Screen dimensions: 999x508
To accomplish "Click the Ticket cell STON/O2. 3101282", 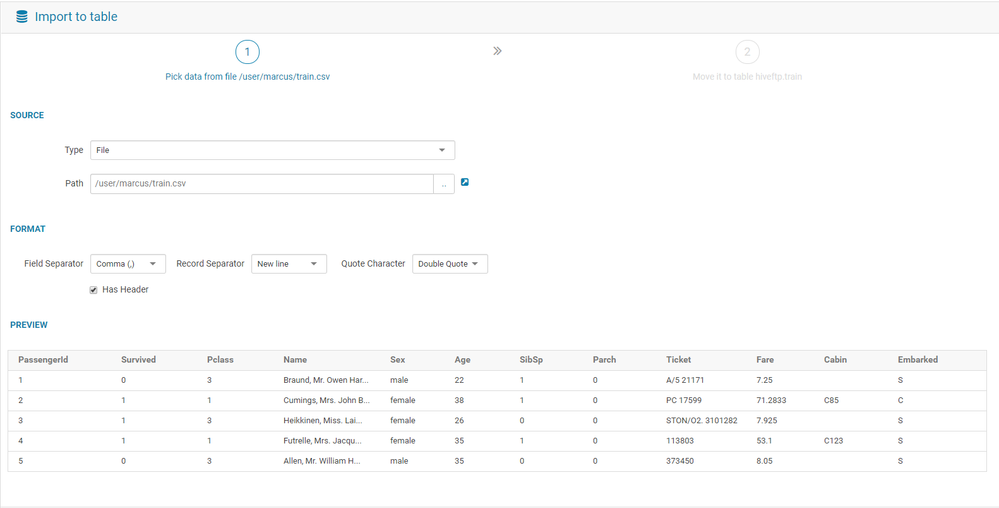I will point(701,421).
